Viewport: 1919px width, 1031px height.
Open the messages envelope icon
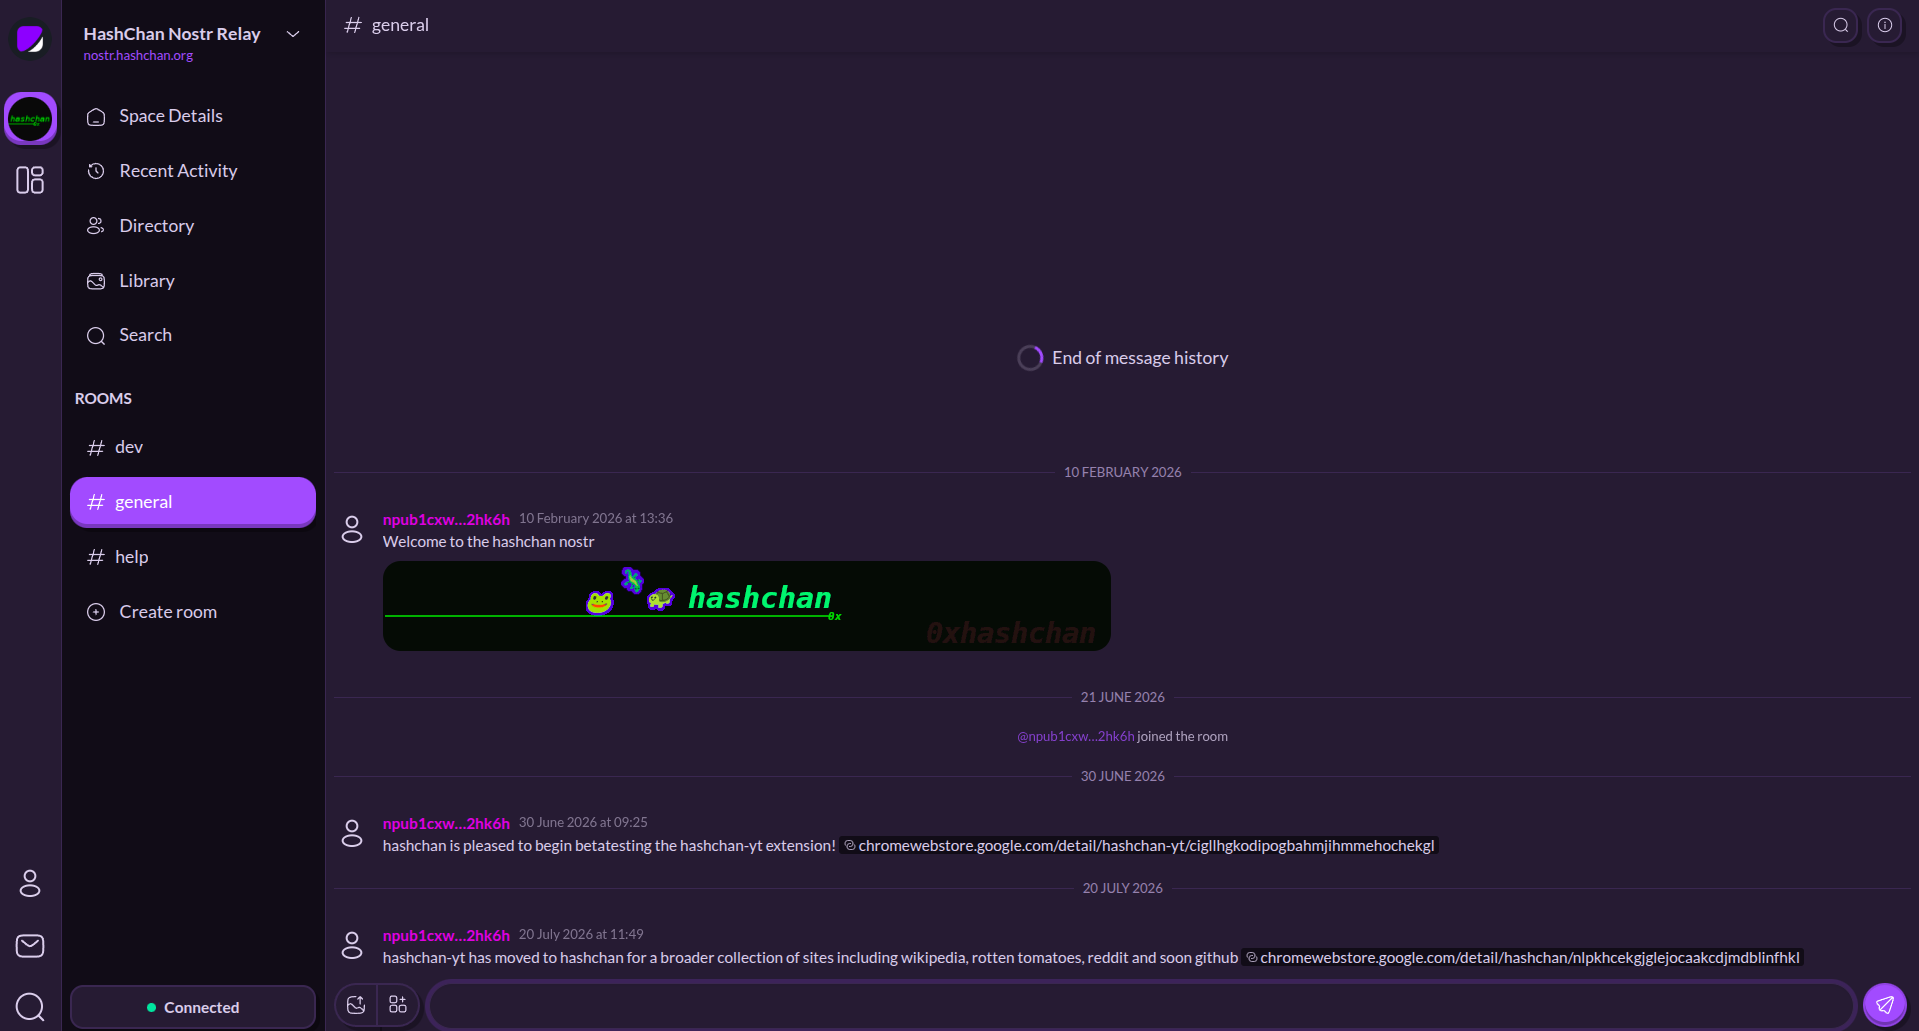(x=30, y=946)
